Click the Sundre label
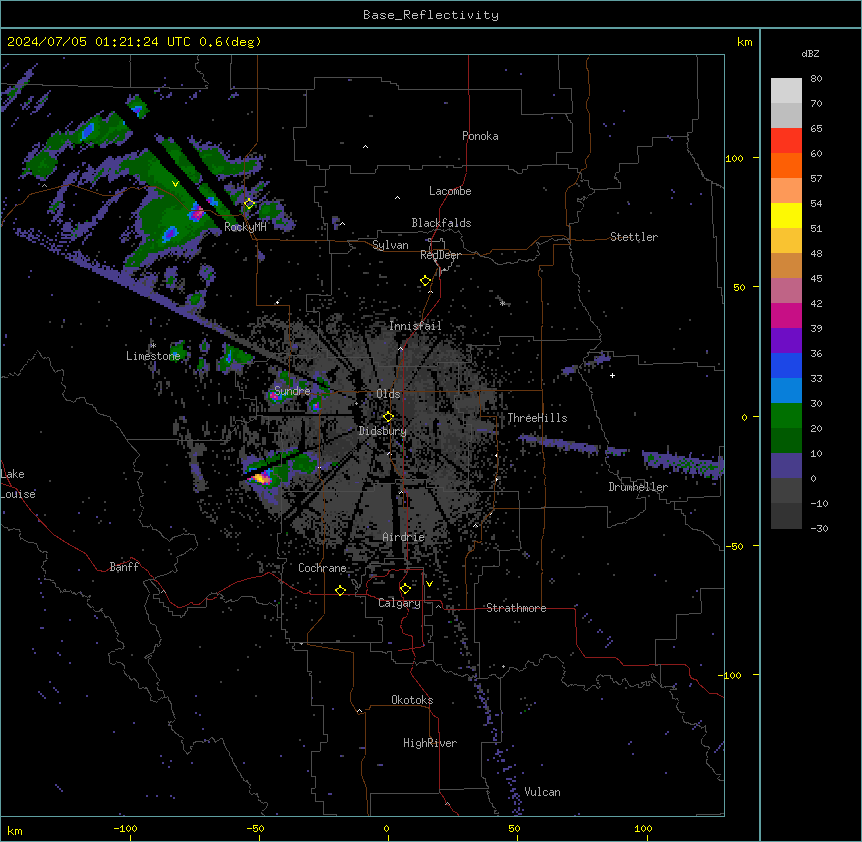The image size is (862, 842). coord(292,391)
